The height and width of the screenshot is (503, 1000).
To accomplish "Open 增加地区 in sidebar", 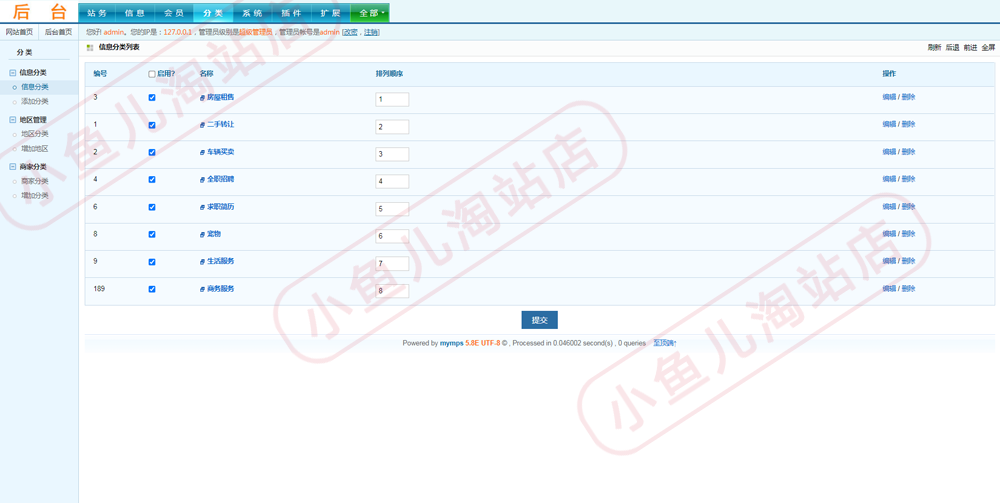I will coord(34,149).
